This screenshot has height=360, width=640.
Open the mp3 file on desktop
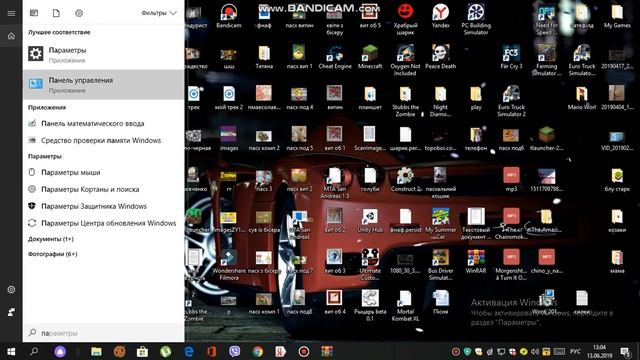511,180
